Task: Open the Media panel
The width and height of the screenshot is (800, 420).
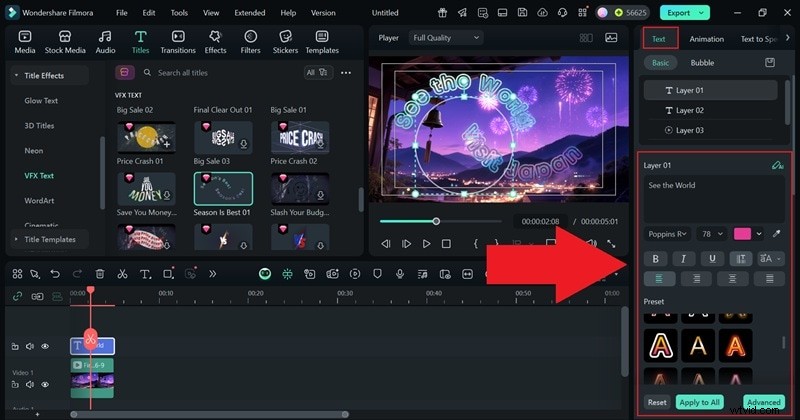Action: pyautogui.click(x=24, y=41)
